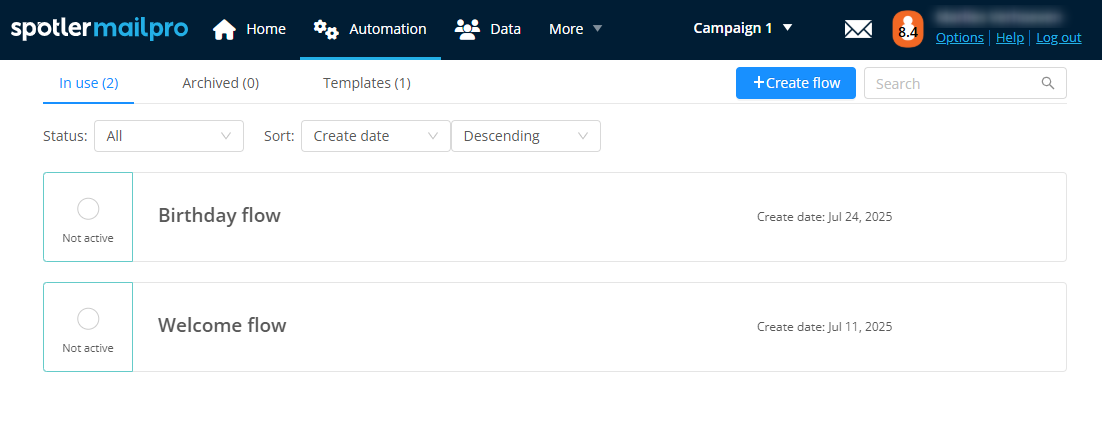Switch to the Templates tab
This screenshot has width=1102, height=442.
(x=366, y=83)
